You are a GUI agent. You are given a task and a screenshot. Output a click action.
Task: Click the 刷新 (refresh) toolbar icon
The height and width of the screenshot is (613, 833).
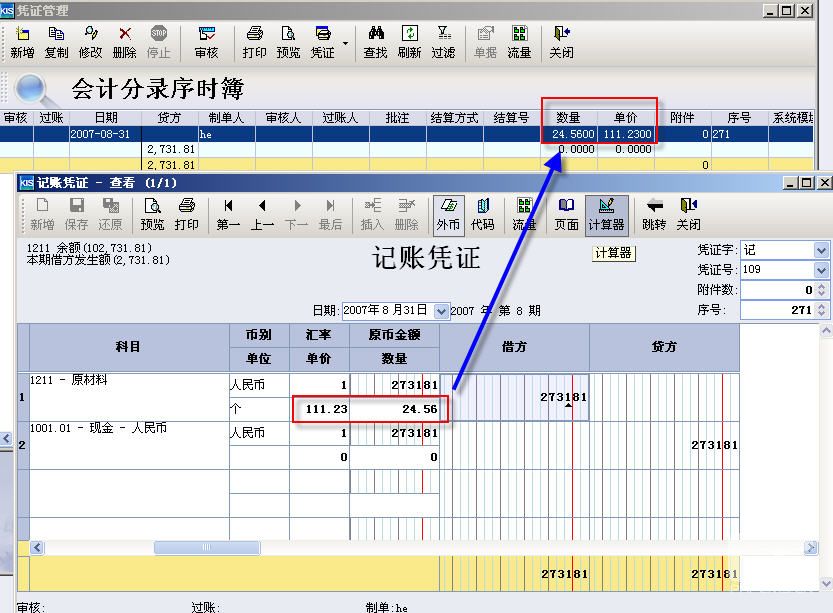(409, 42)
